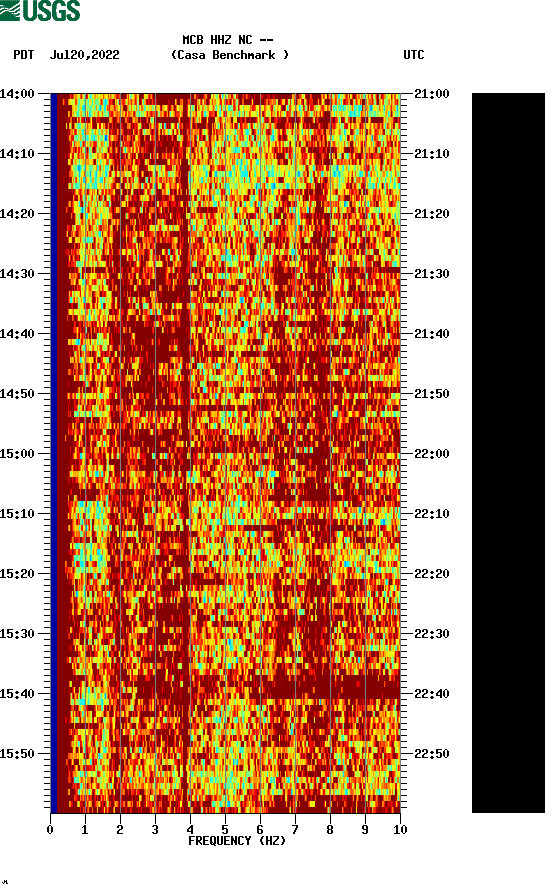Click the '14:30' PDT time label
The height and width of the screenshot is (893, 552).
coord(18,274)
